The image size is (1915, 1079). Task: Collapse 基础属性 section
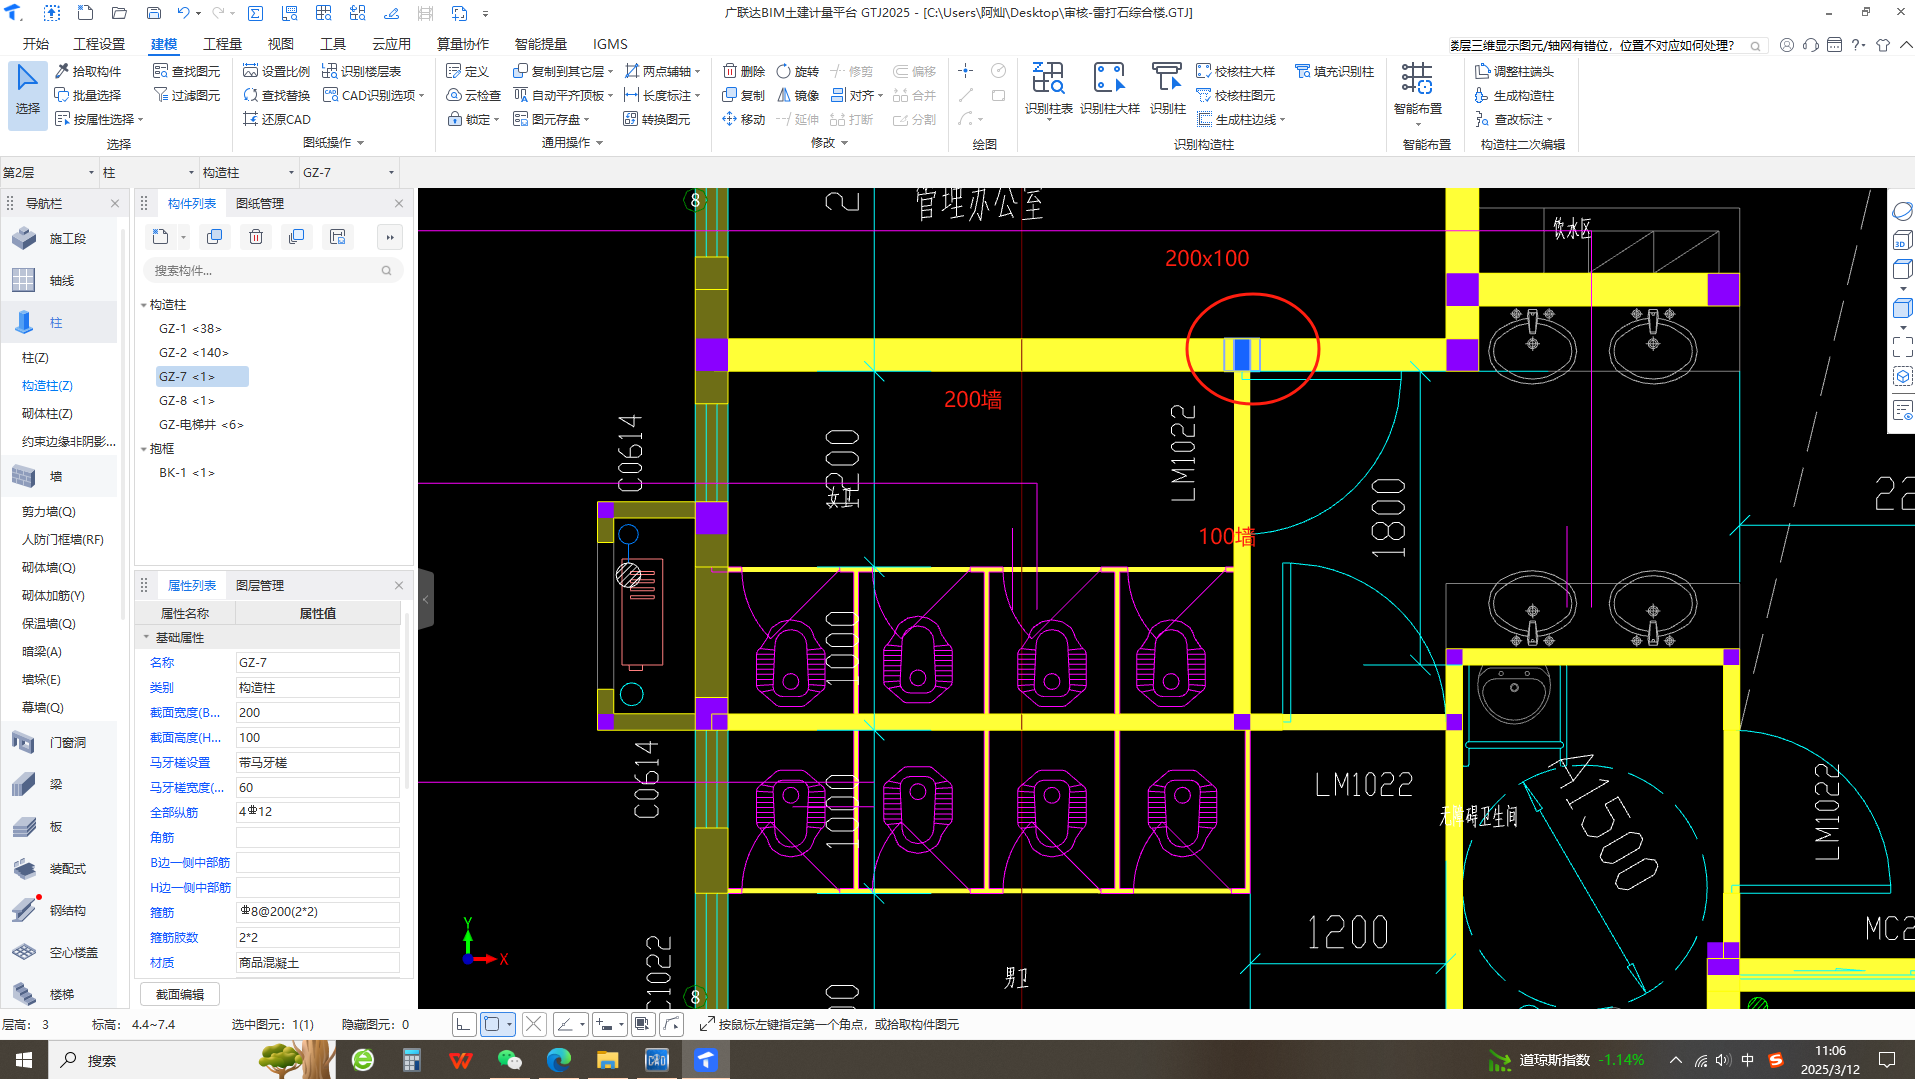tap(146, 637)
